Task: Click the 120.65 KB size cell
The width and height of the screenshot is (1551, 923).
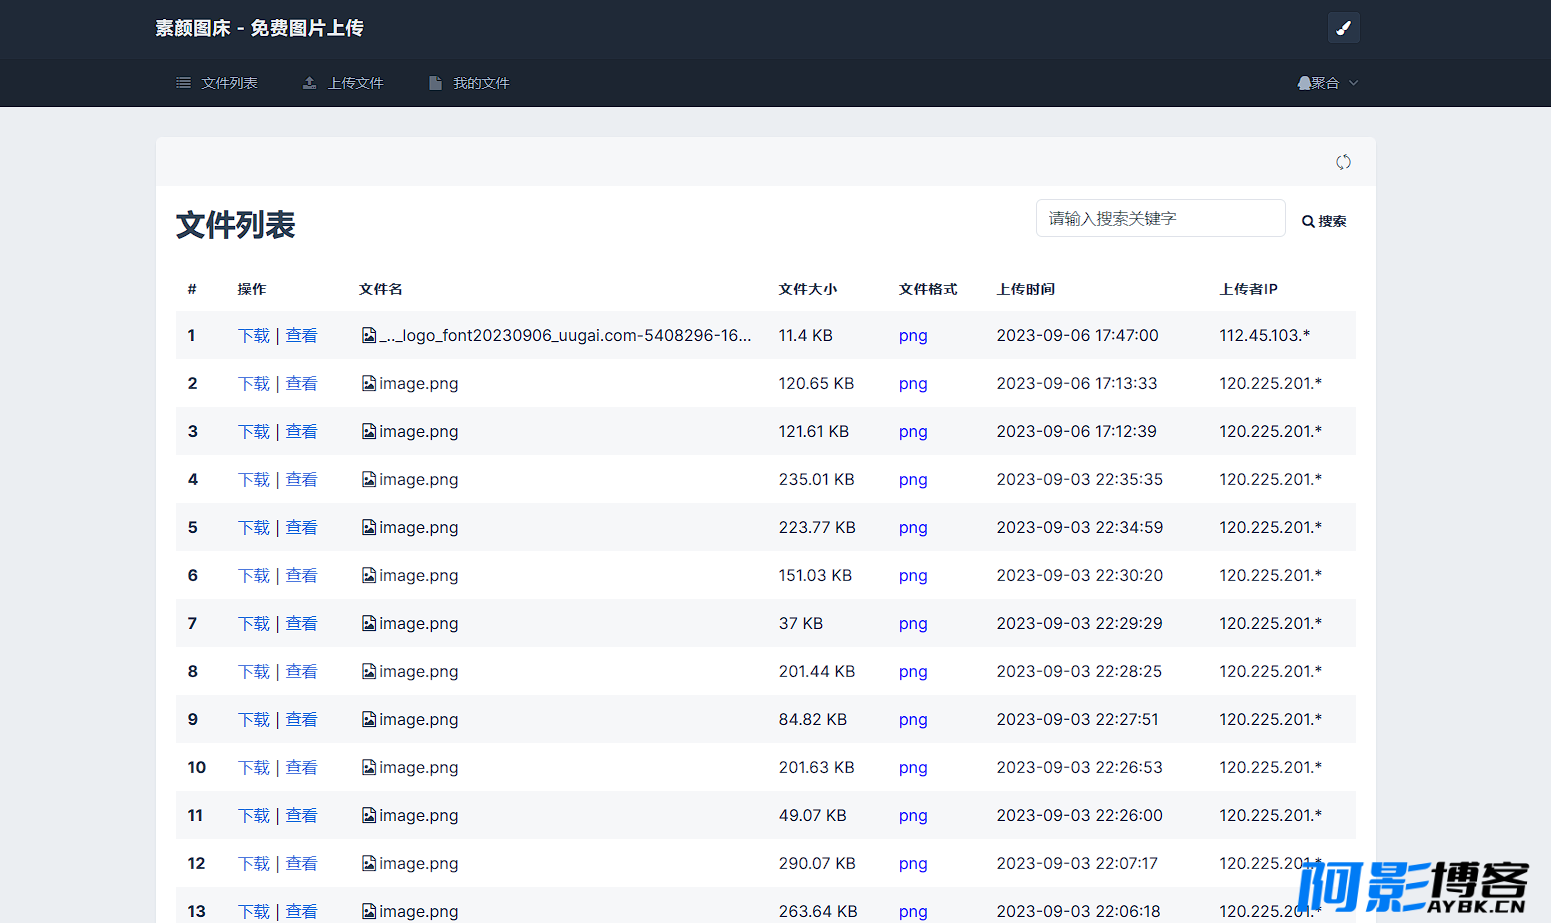Action: click(816, 383)
